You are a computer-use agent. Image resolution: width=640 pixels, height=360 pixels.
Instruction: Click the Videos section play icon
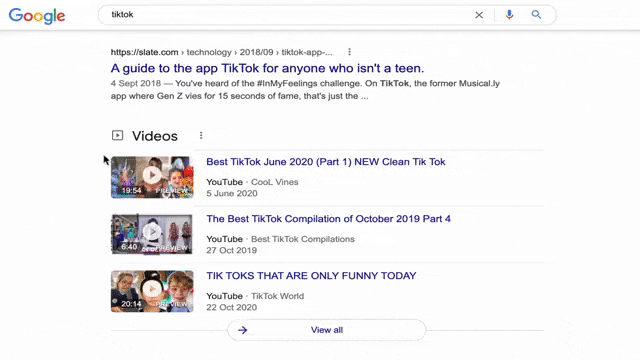tap(118, 135)
